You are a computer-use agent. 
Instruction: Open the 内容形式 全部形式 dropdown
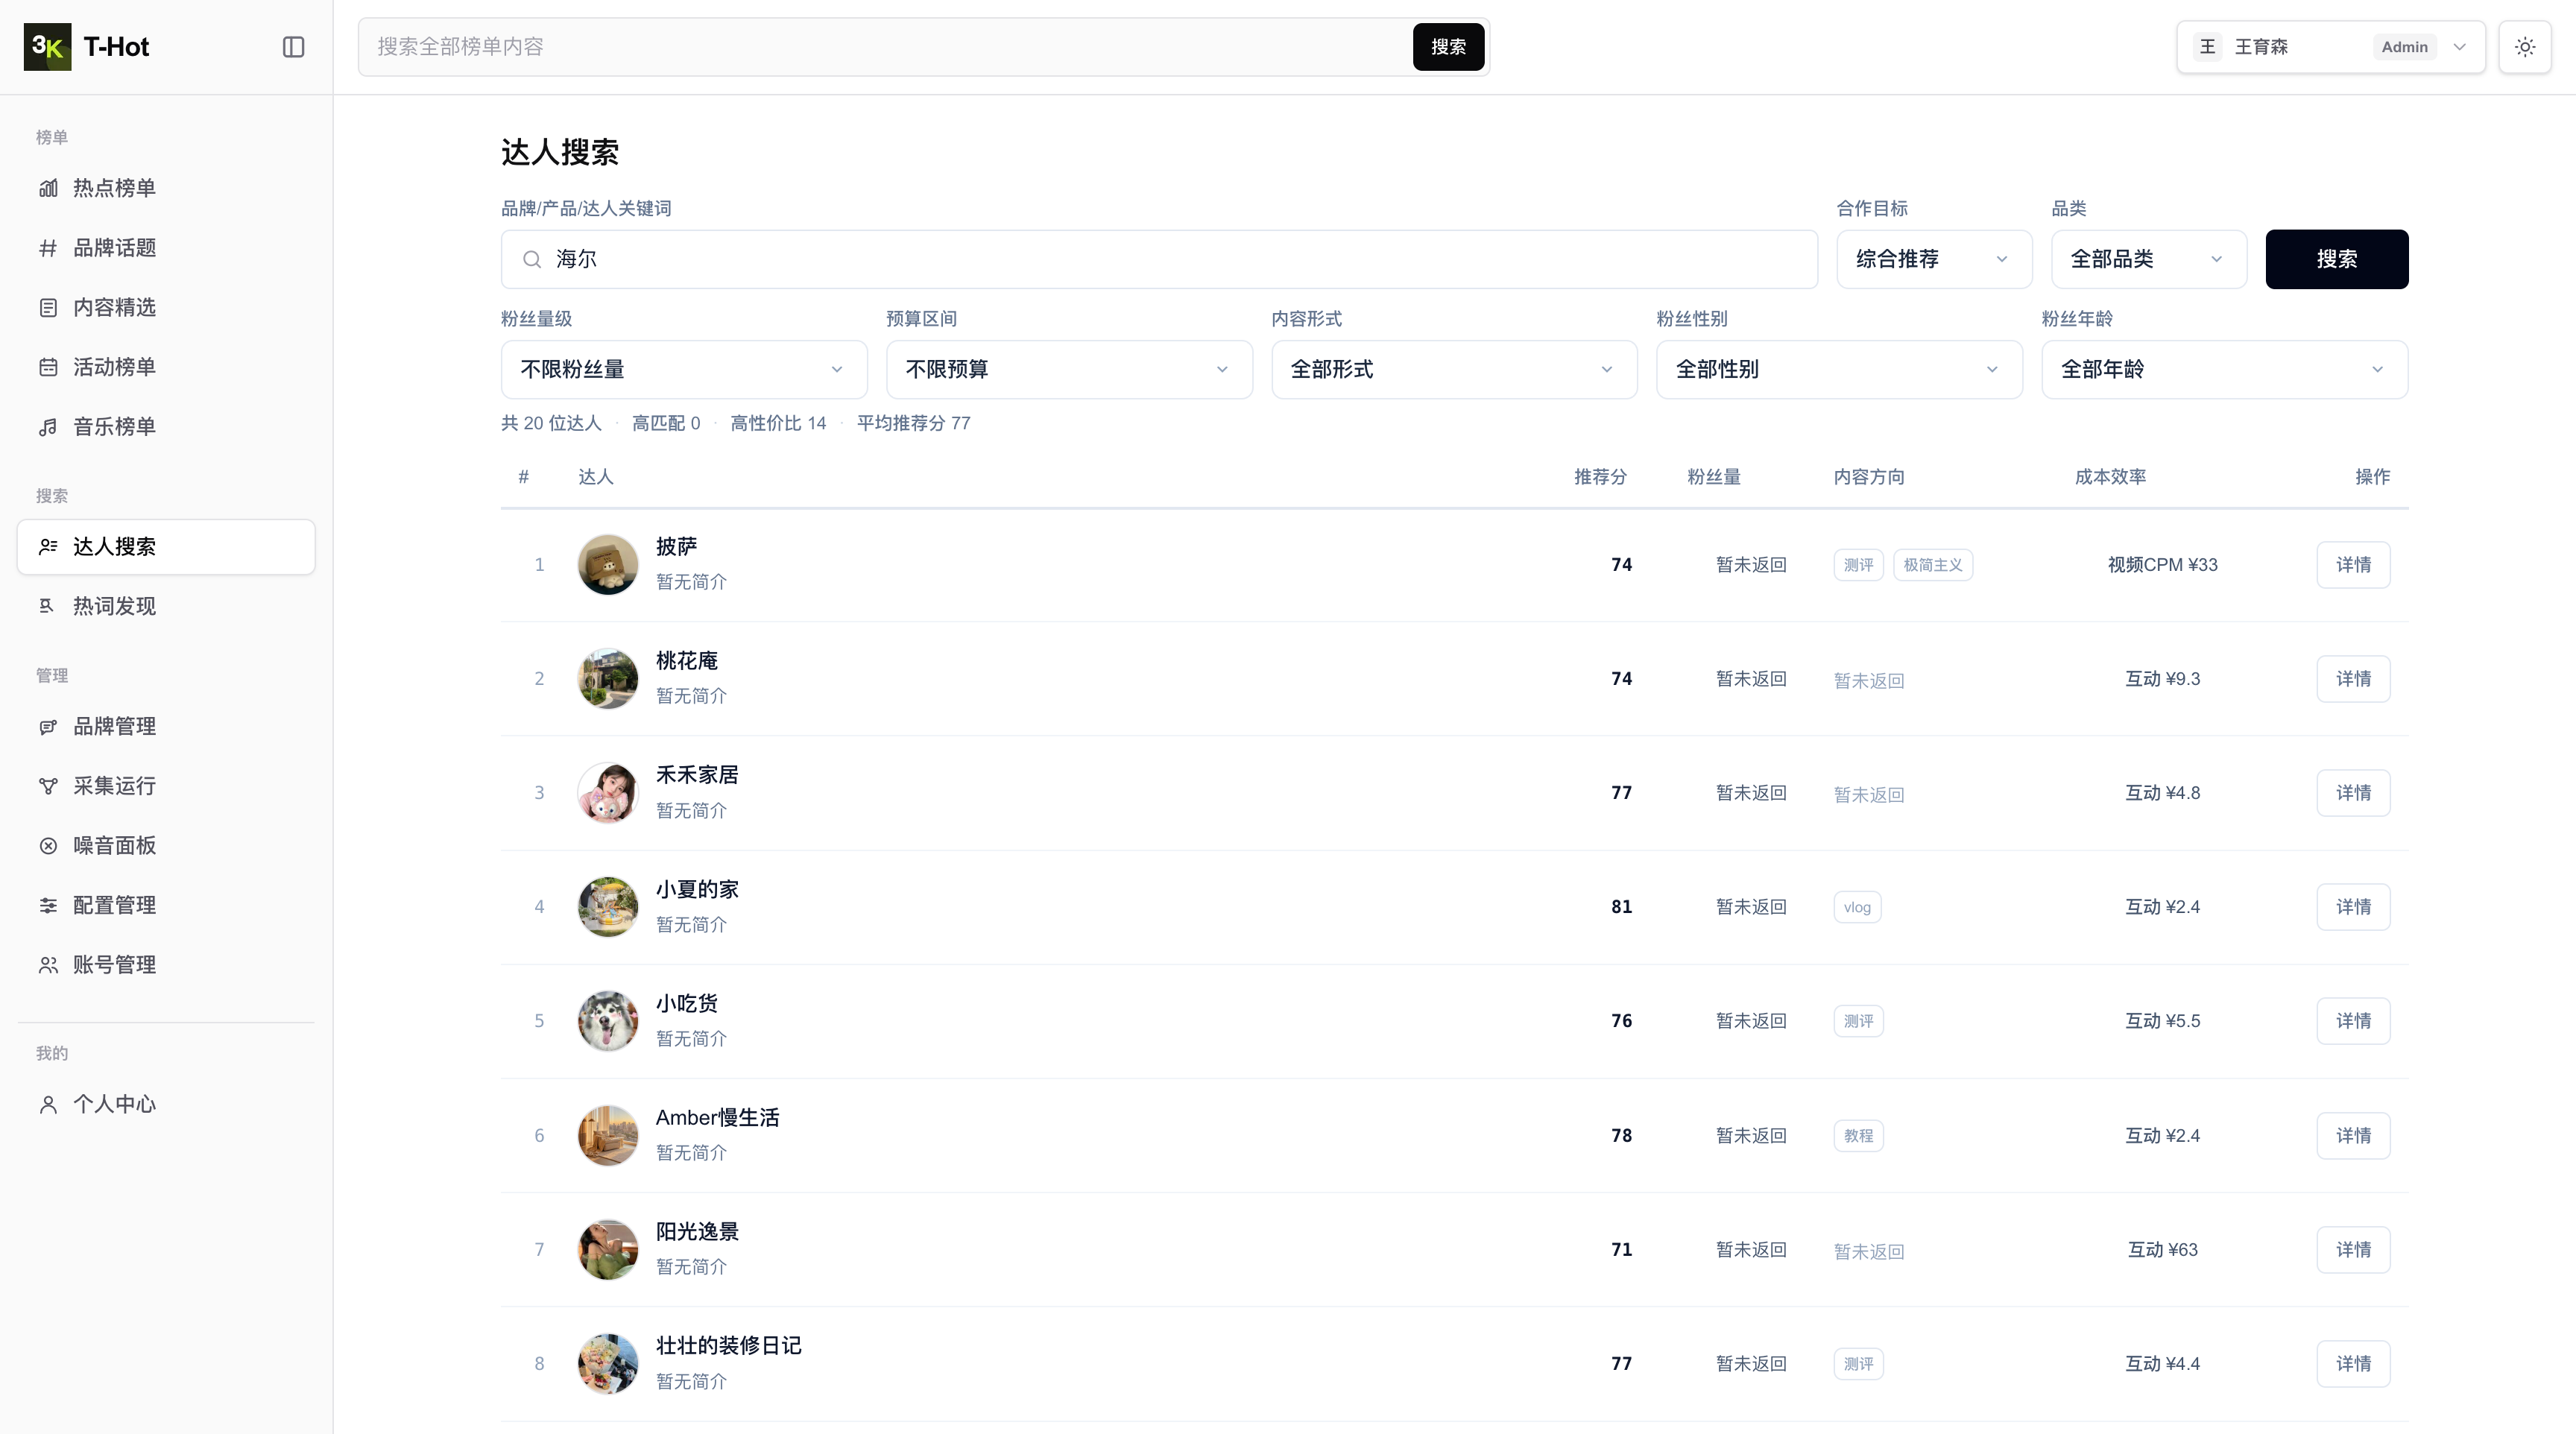click(x=1454, y=369)
